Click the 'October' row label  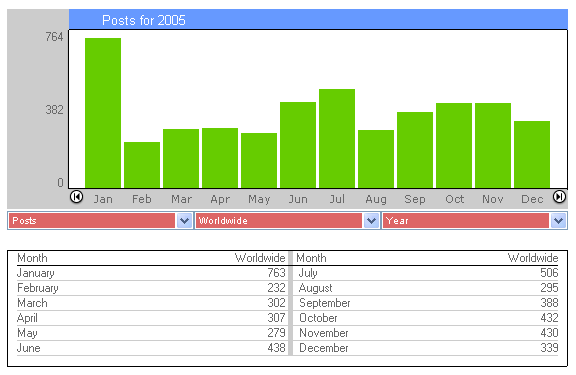click(x=318, y=318)
